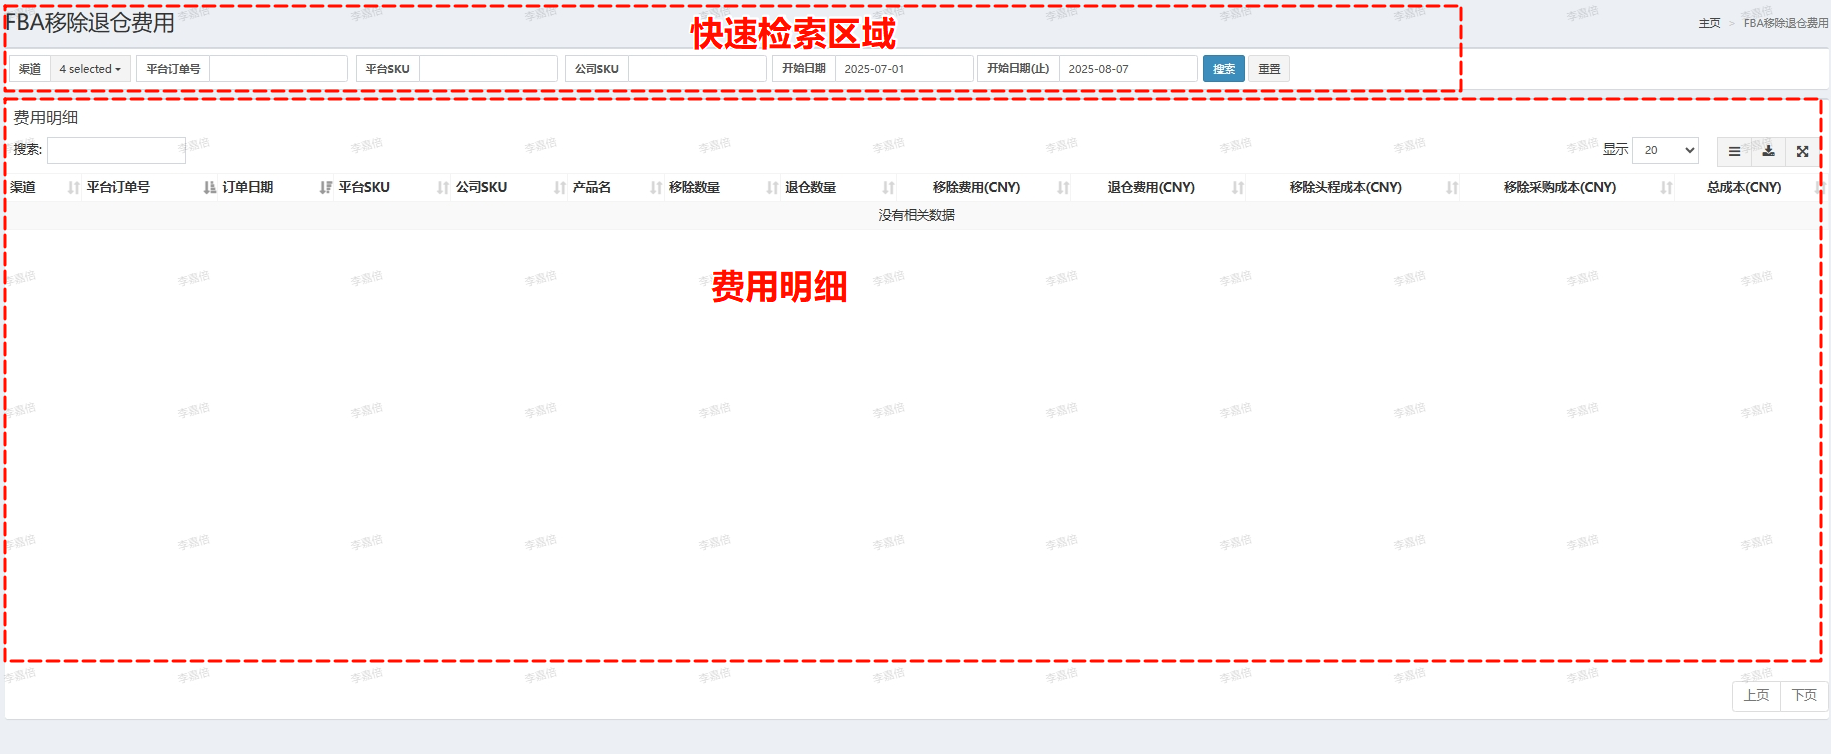This screenshot has height=754, width=1831.
Task: Sort by 退仓数量 column sort icon
Action: pos(889,188)
